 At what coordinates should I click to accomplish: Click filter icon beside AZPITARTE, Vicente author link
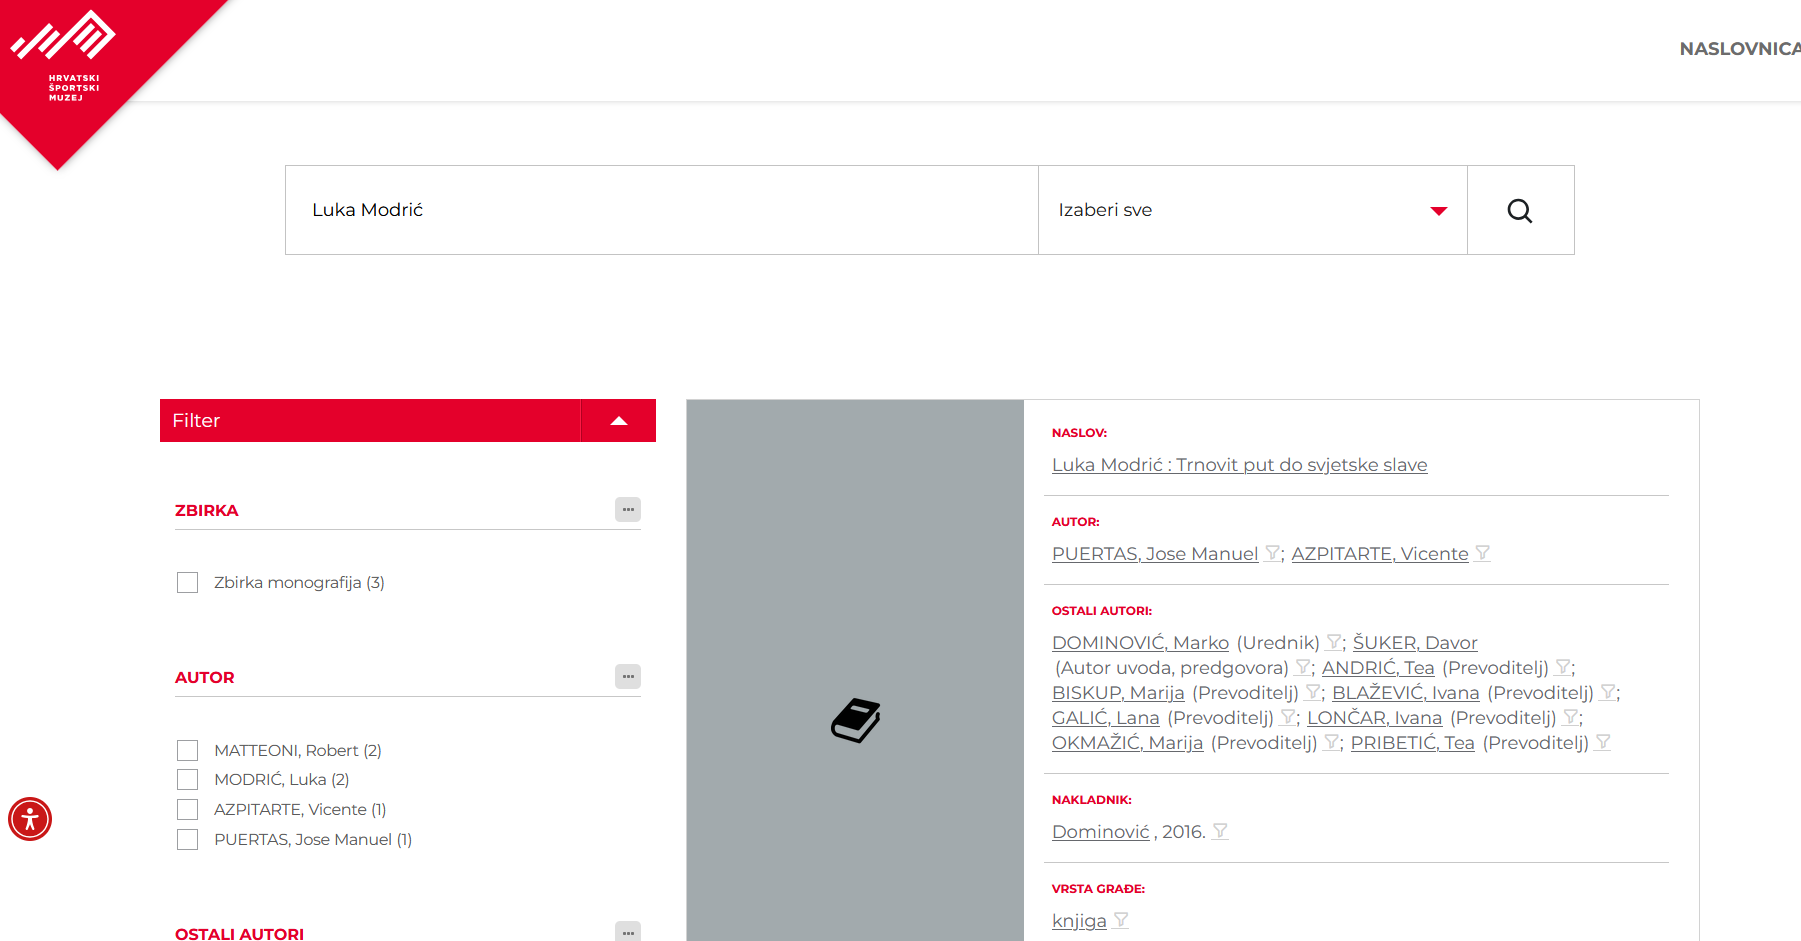[1482, 553]
